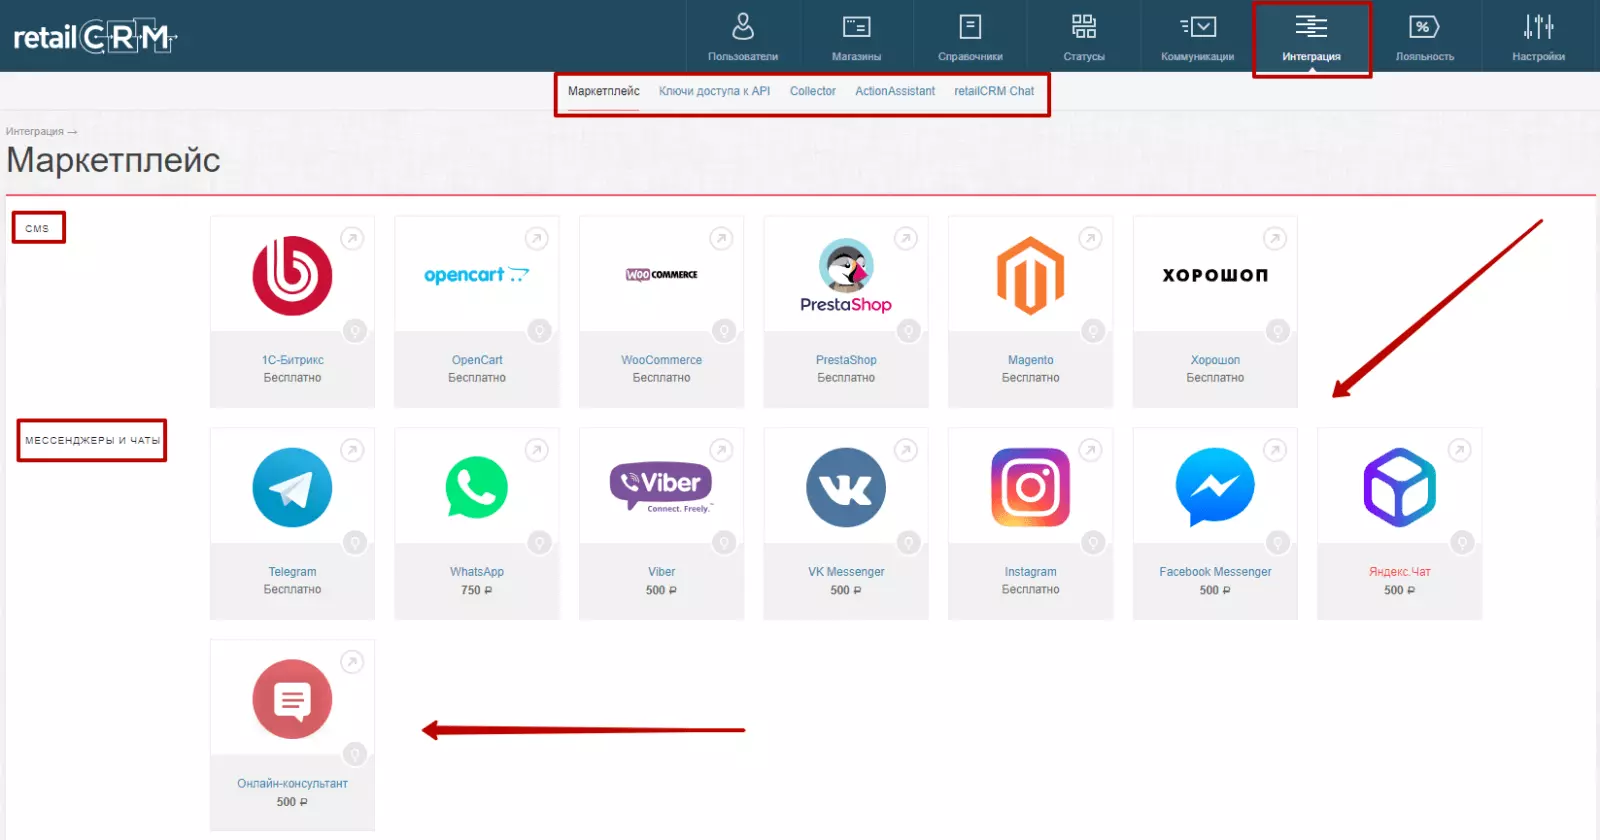
Task: Select the Instagram logo
Action: (1031, 487)
